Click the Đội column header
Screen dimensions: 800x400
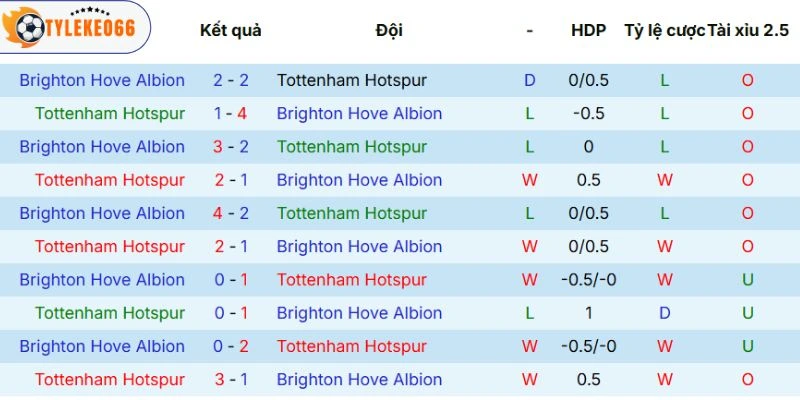[x=390, y=30]
